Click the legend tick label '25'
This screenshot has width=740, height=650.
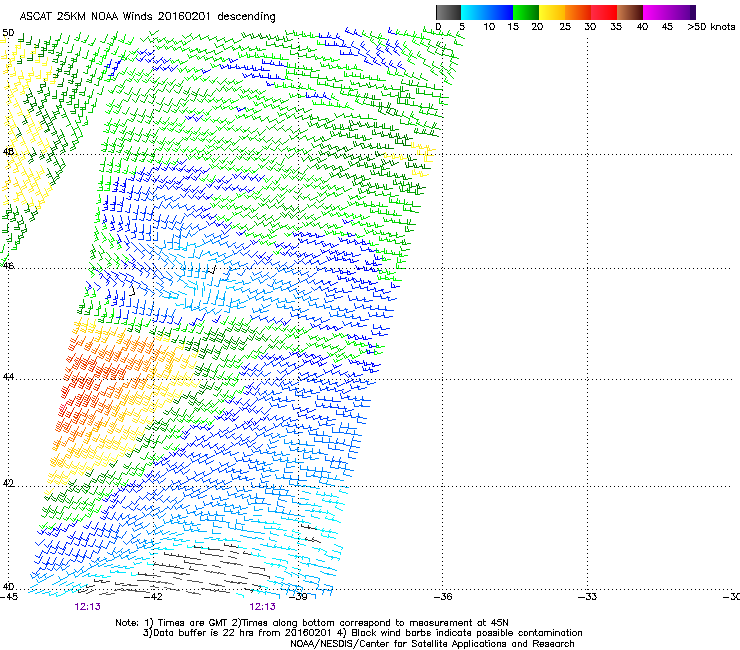(x=565, y=27)
